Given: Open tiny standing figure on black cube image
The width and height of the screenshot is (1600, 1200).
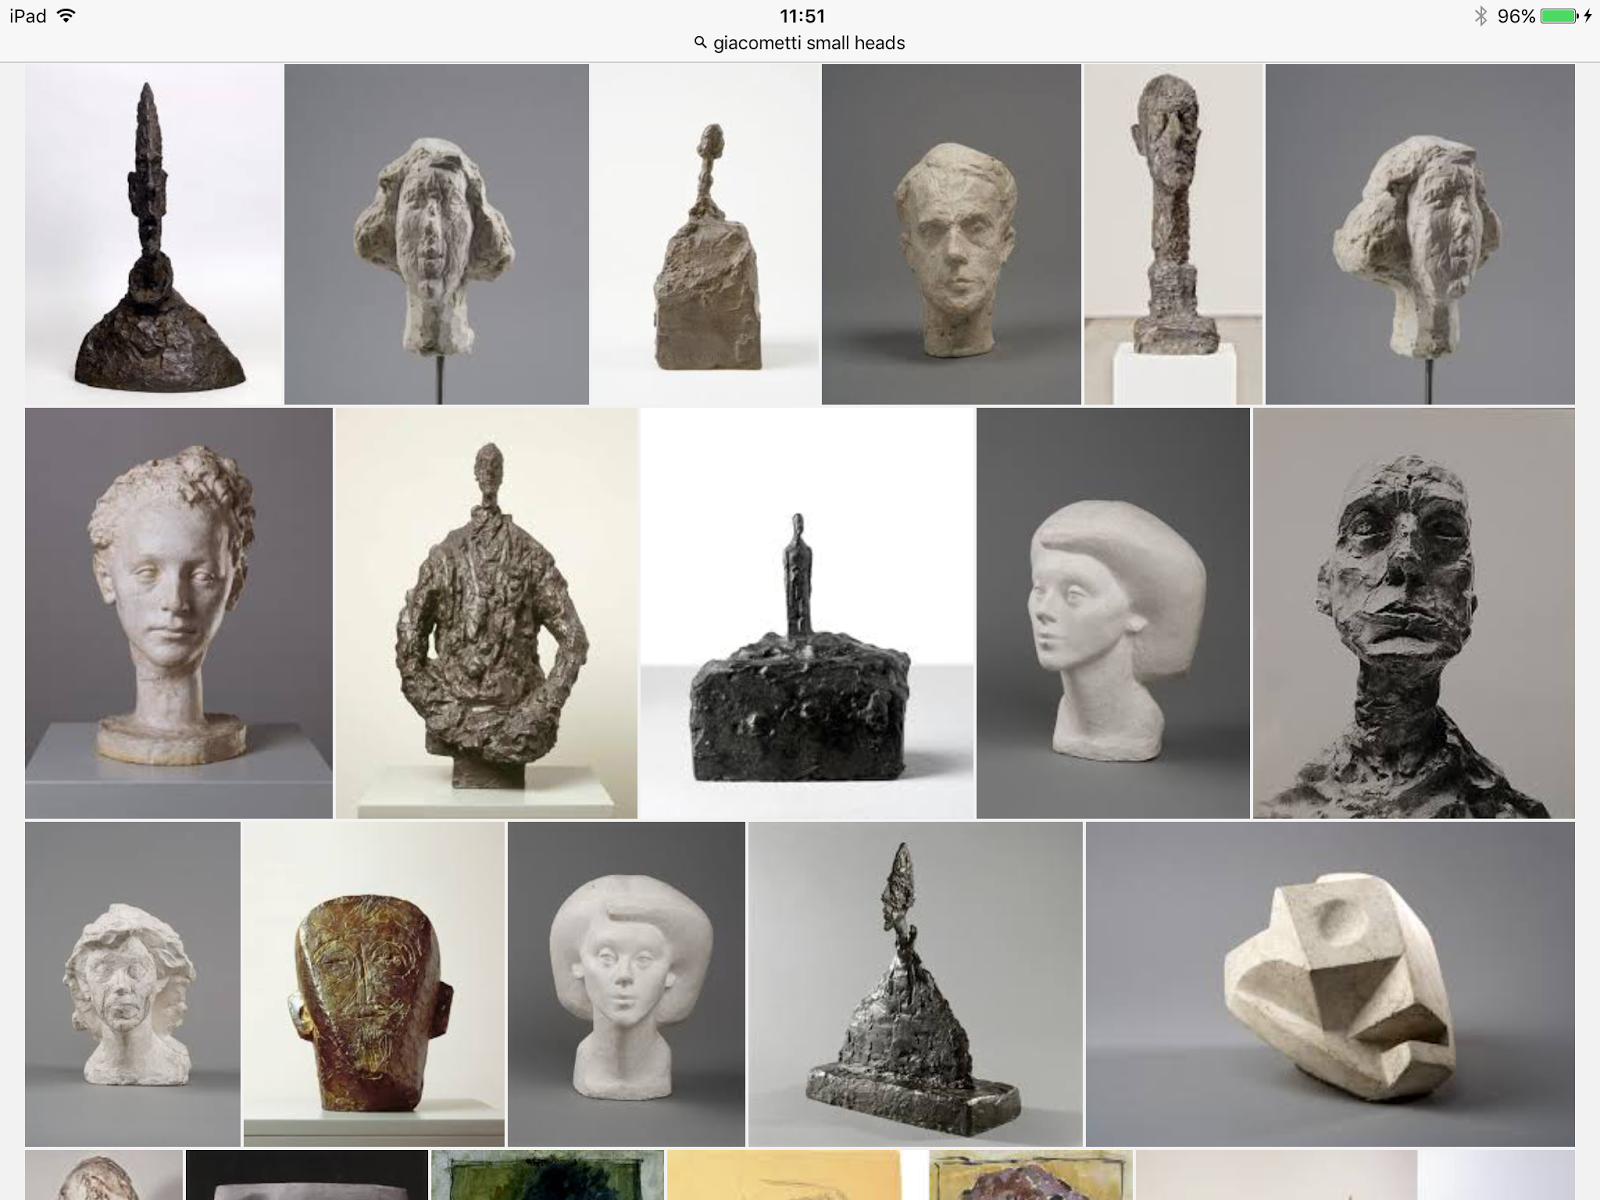Looking at the screenshot, I should coord(807,613).
